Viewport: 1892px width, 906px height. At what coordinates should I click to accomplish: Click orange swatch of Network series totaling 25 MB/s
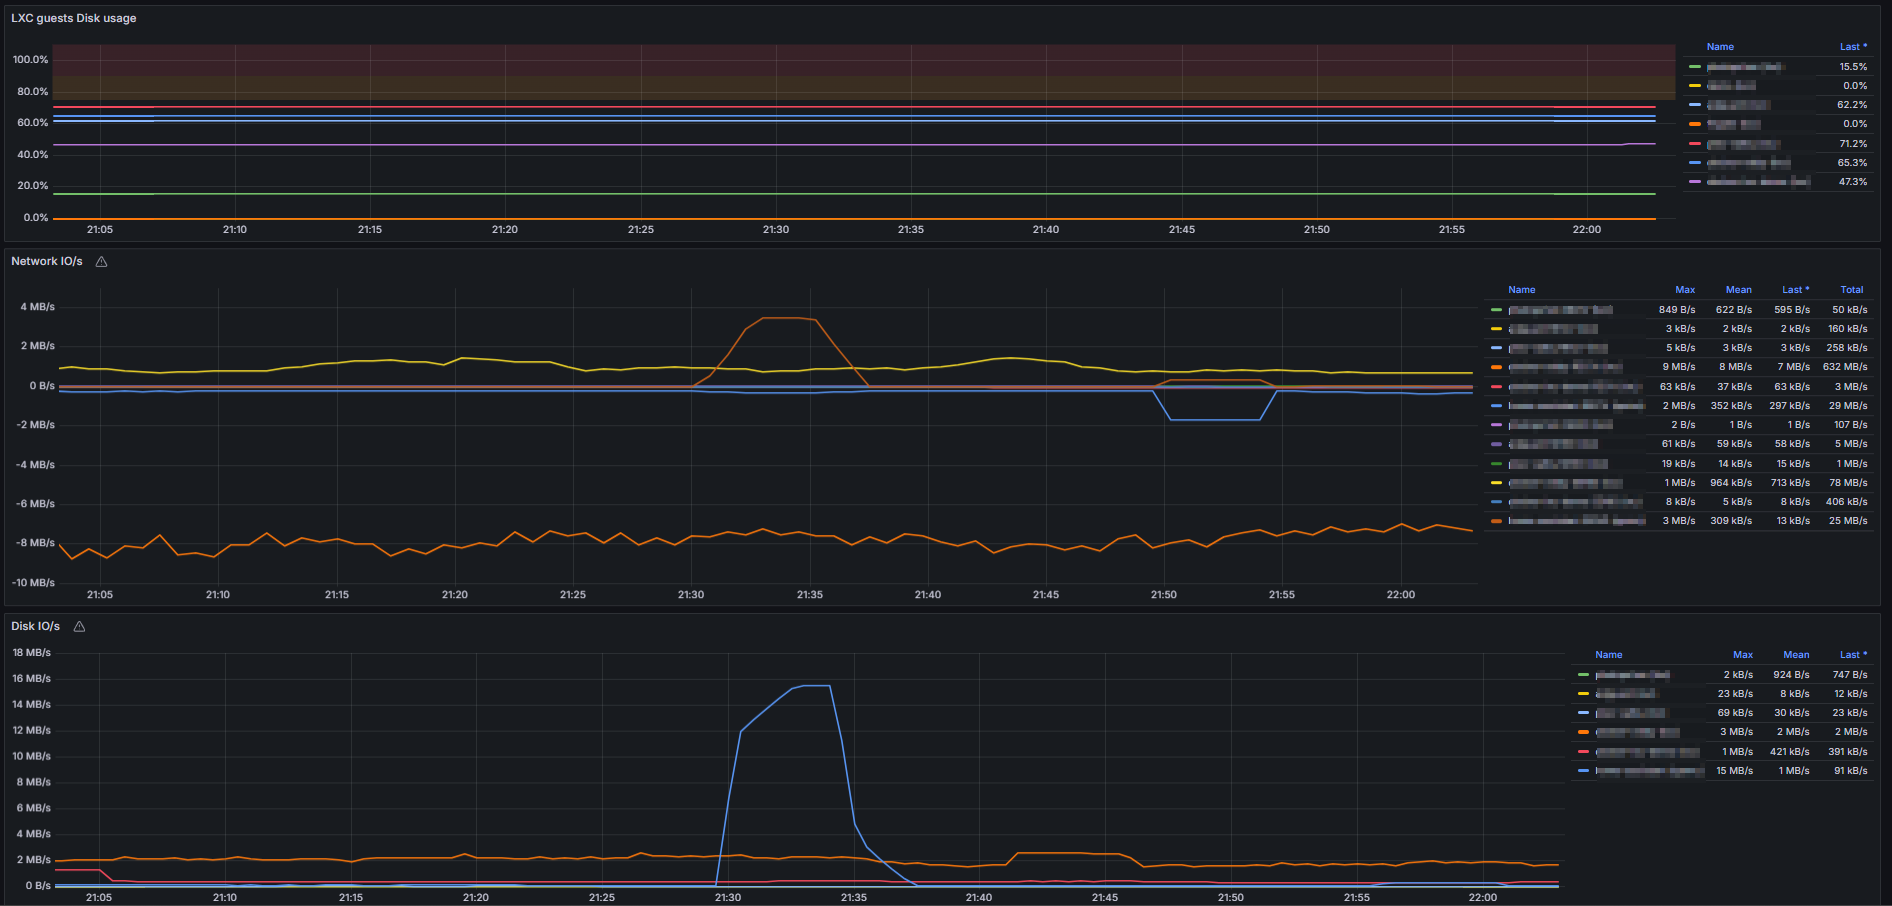click(x=1496, y=521)
